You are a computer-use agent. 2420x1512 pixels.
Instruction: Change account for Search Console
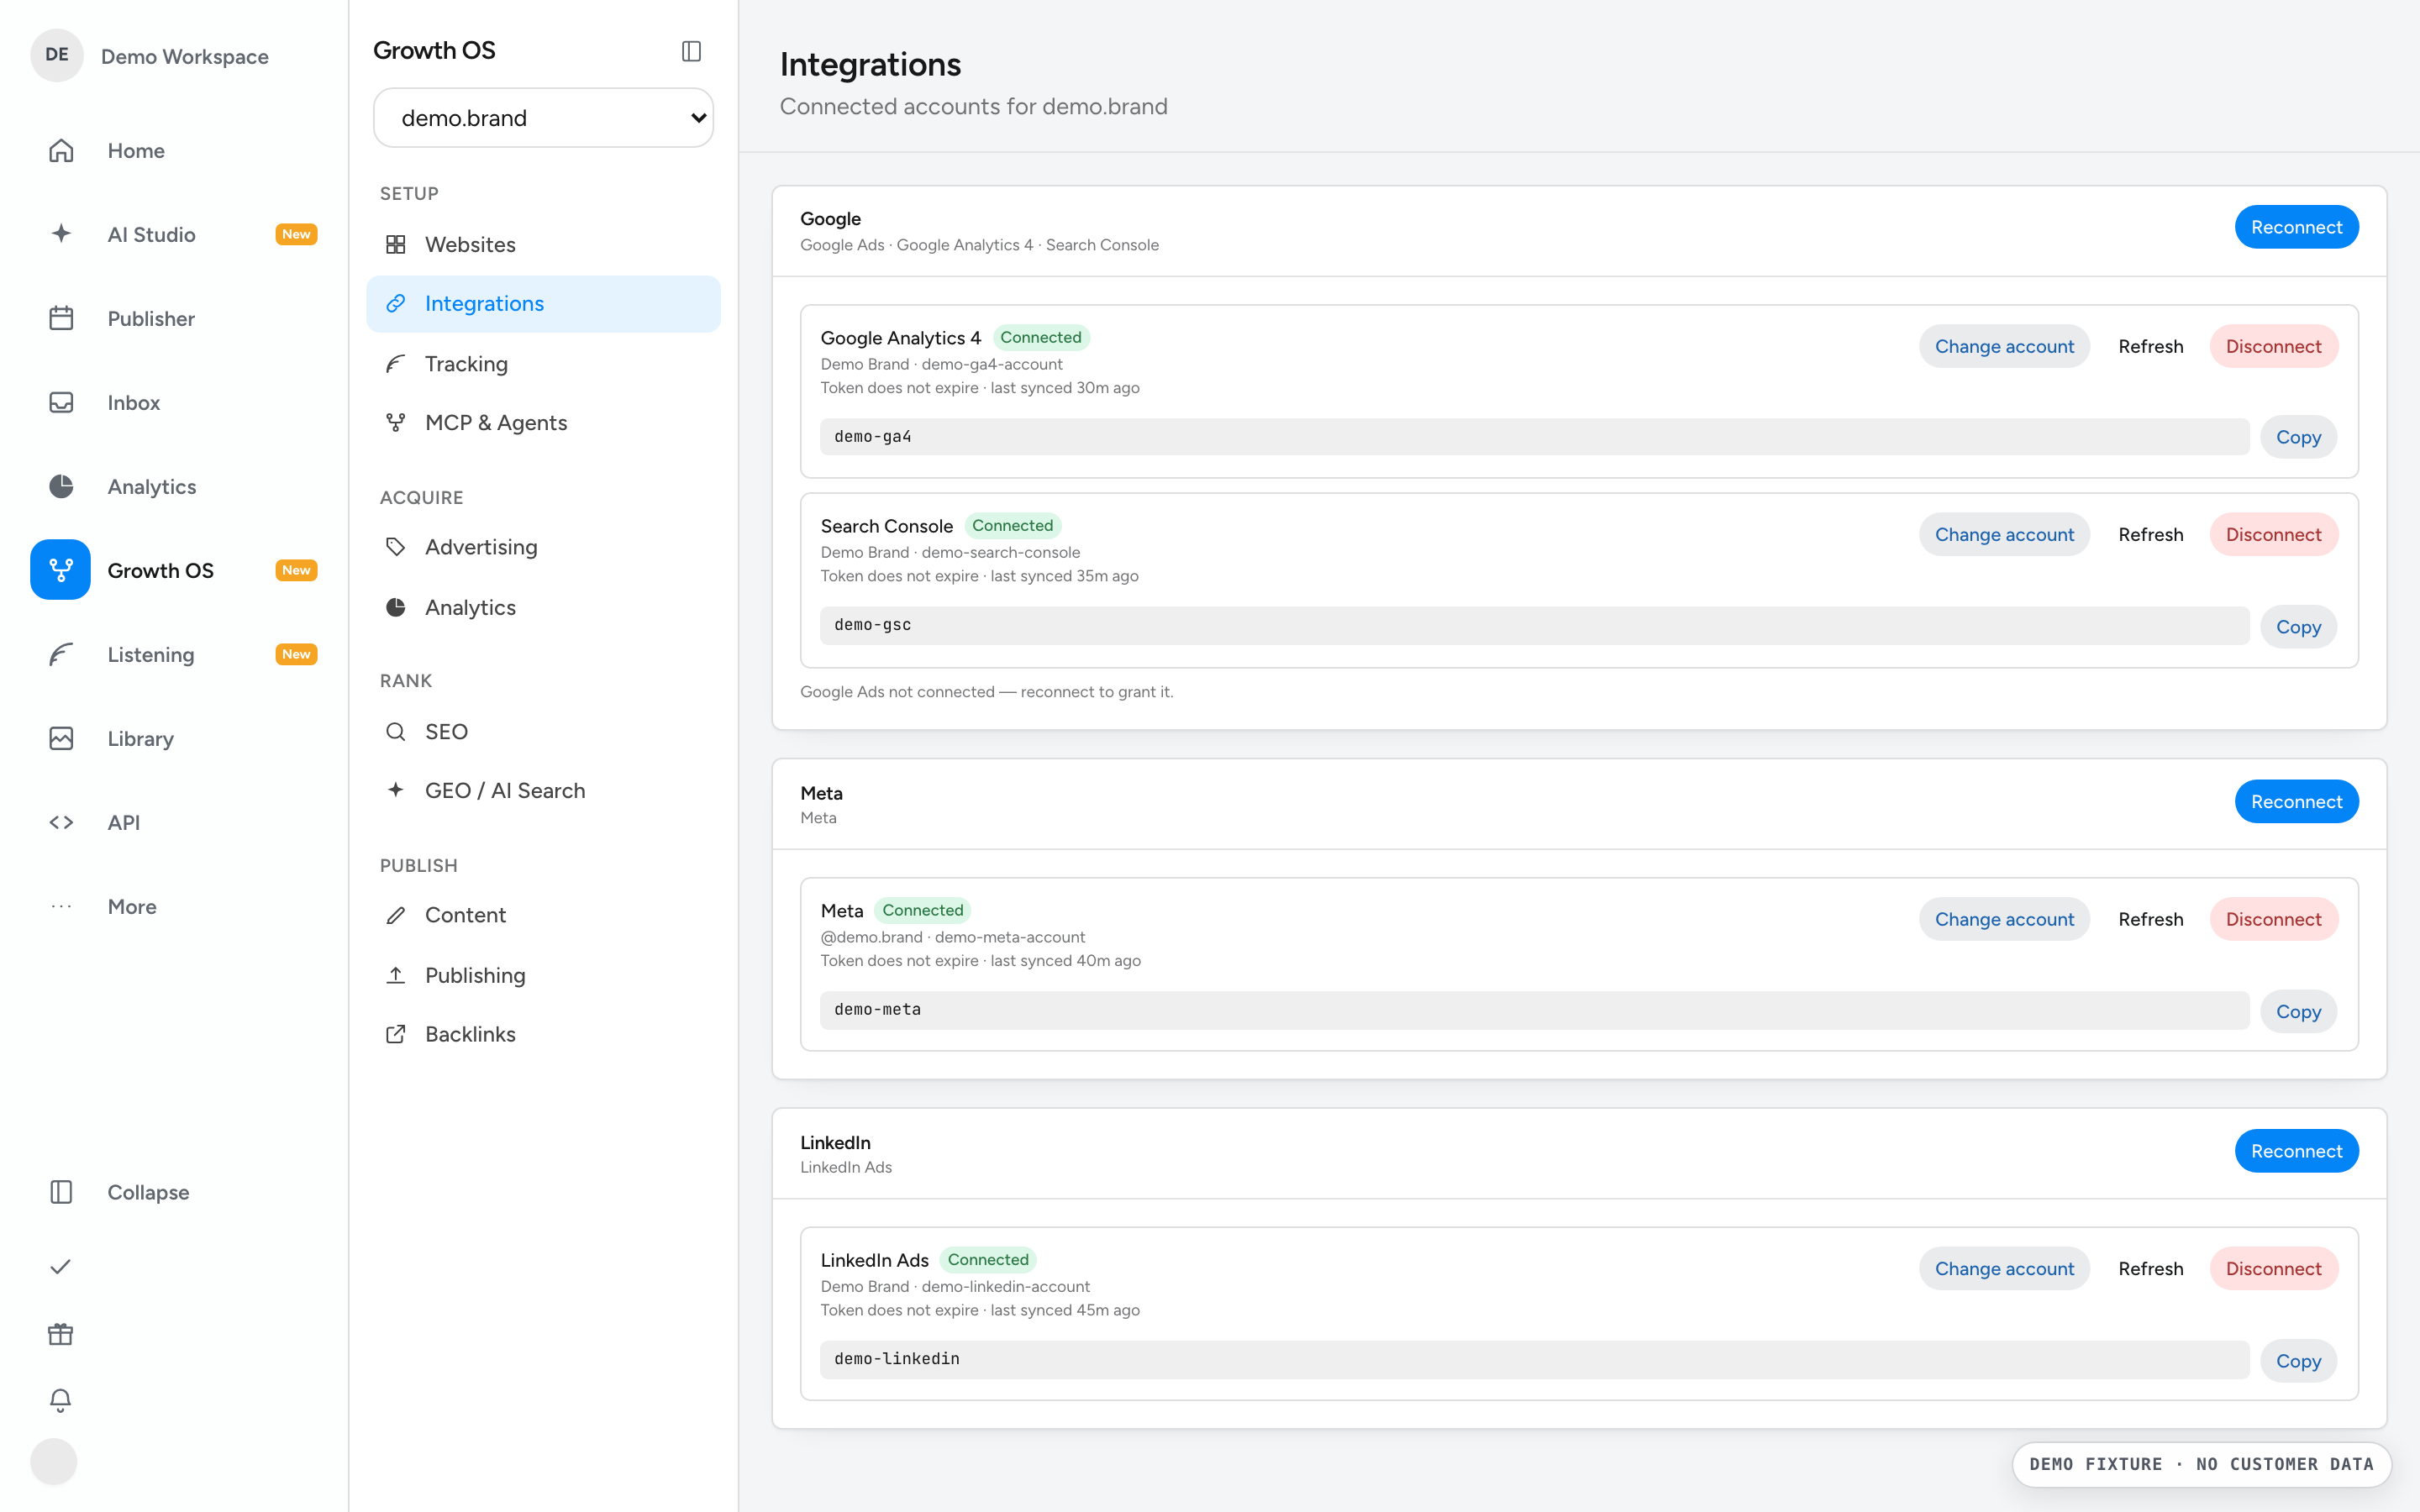[x=2004, y=534]
